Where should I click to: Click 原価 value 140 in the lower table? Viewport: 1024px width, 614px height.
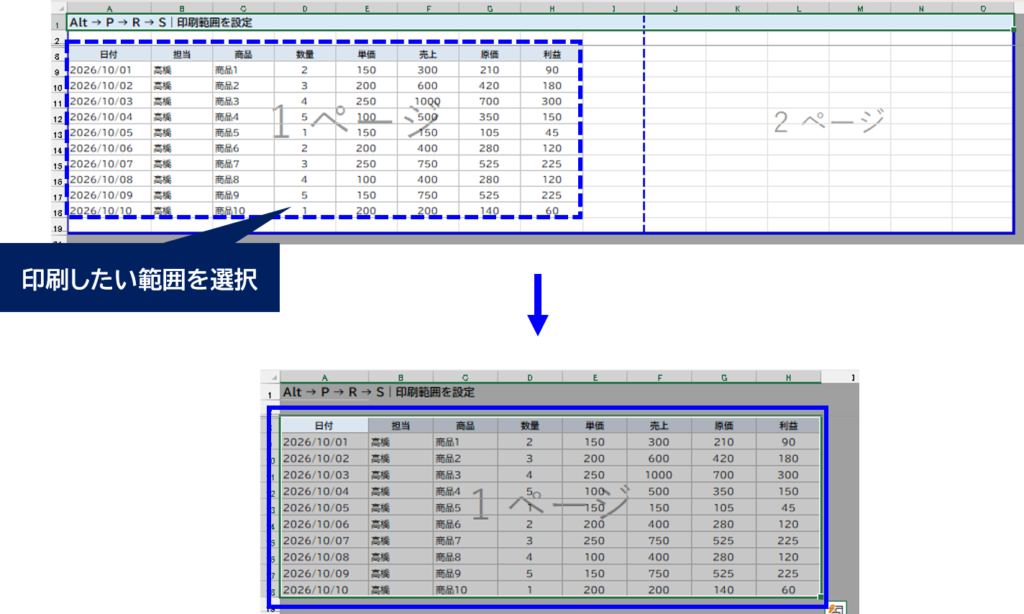pyautogui.click(x=724, y=590)
